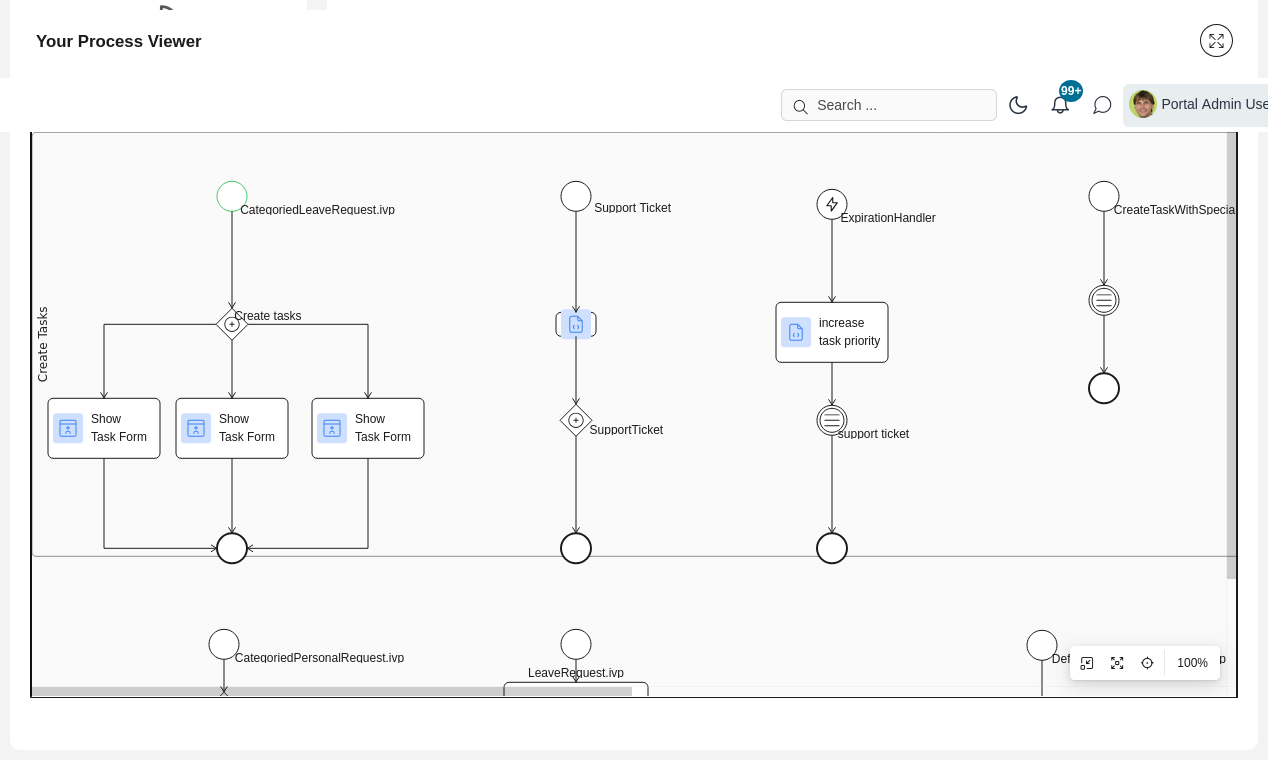Image resolution: width=1268 pixels, height=760 pixels.
Task: Select the Create Tasks lane label
Action: 42,344
